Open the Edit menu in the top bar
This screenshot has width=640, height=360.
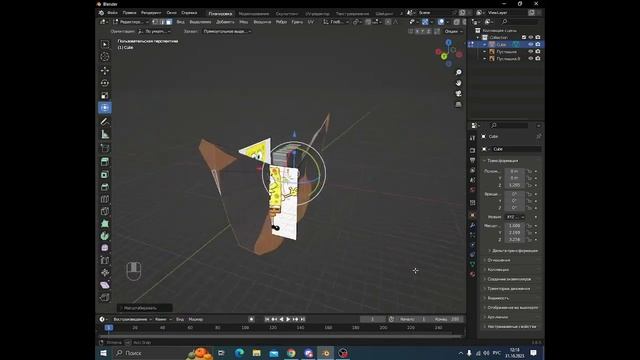129,13
